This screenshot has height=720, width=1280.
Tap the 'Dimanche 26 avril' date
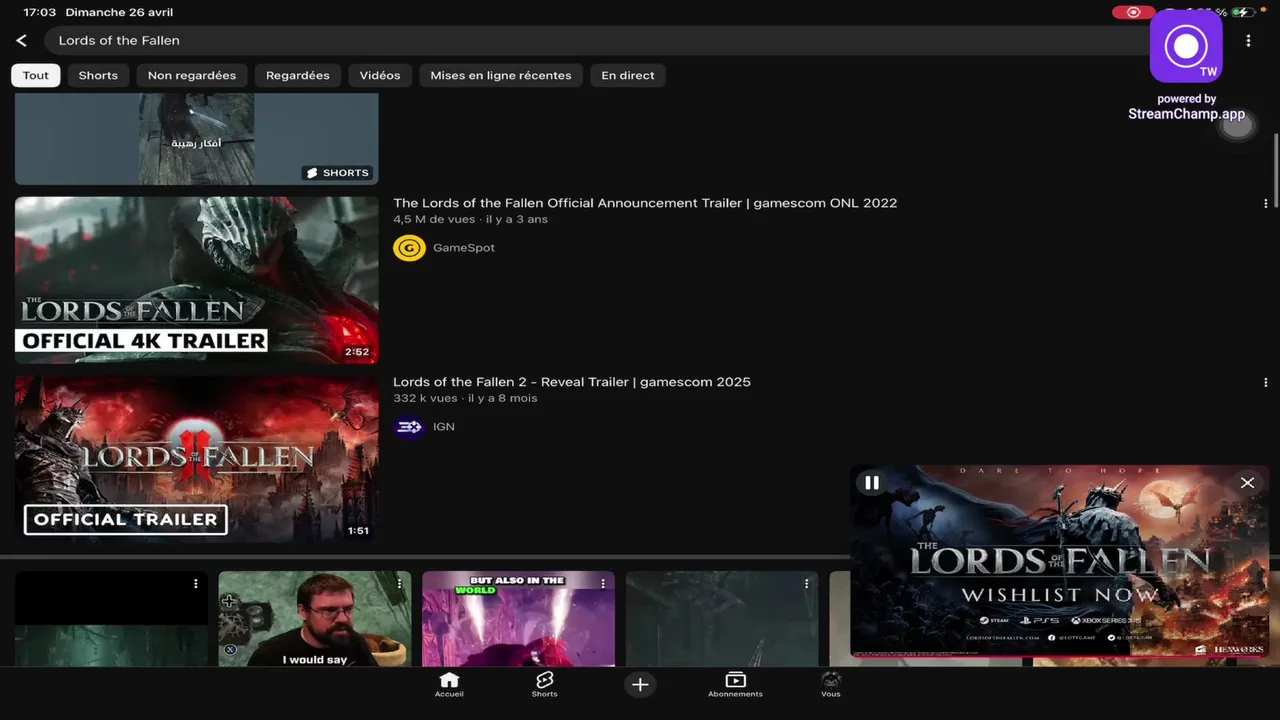point(119,13)
